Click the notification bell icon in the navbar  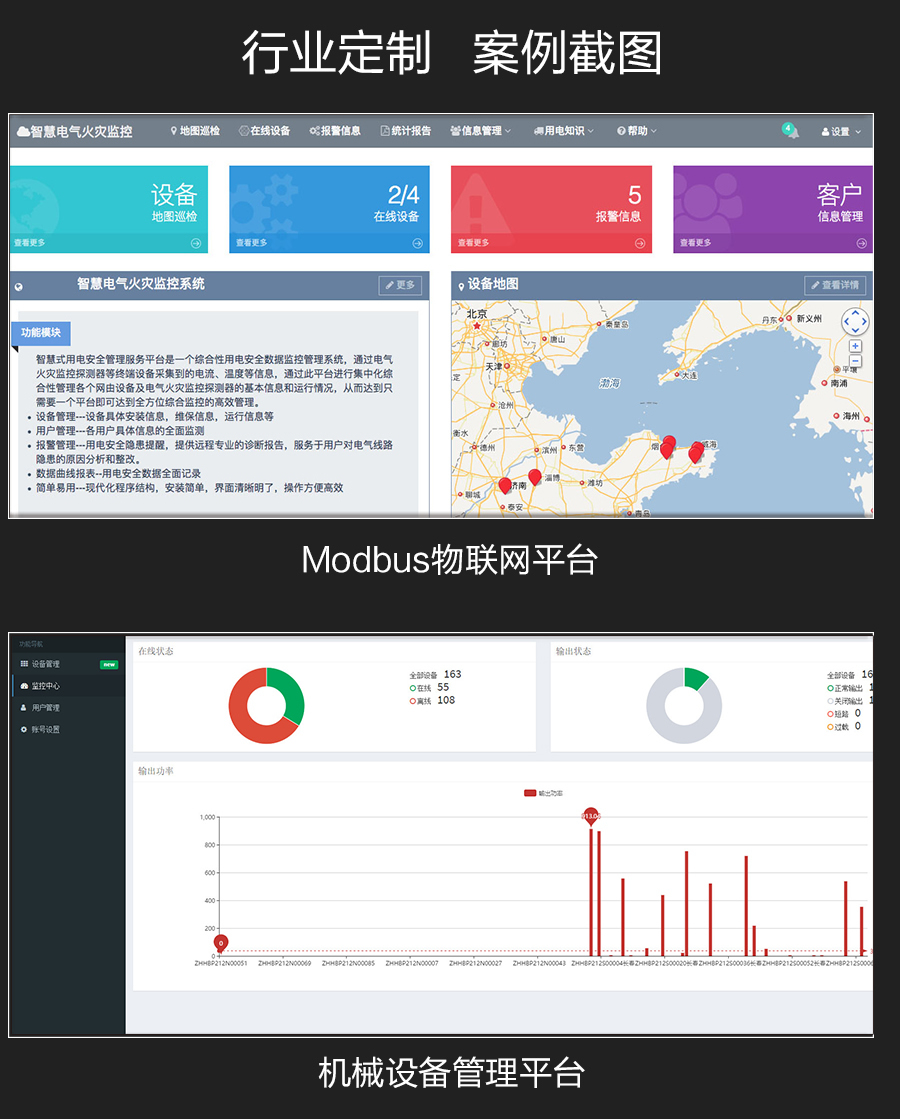click(x=791, y=131)
